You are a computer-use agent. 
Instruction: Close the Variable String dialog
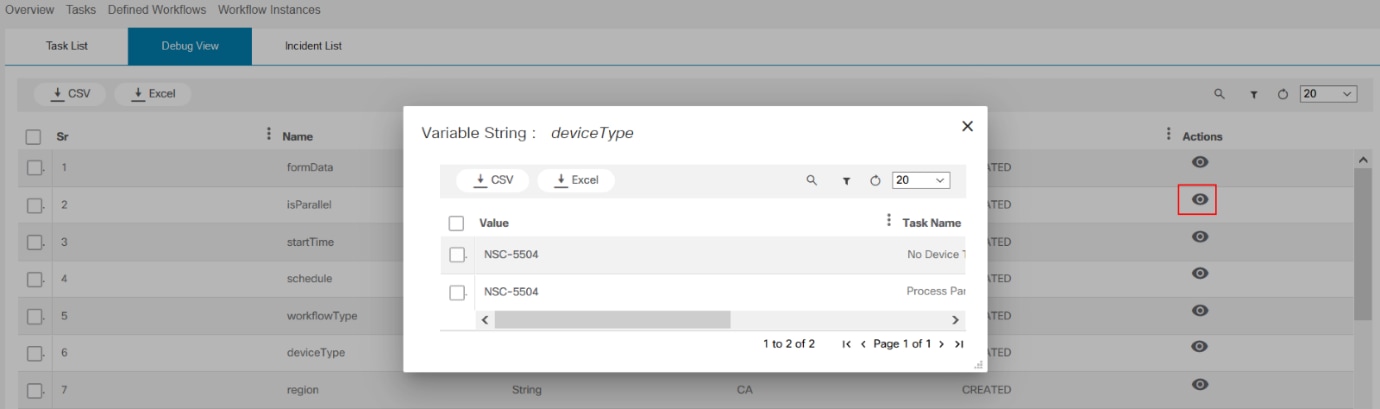click(x=967, y=126)
